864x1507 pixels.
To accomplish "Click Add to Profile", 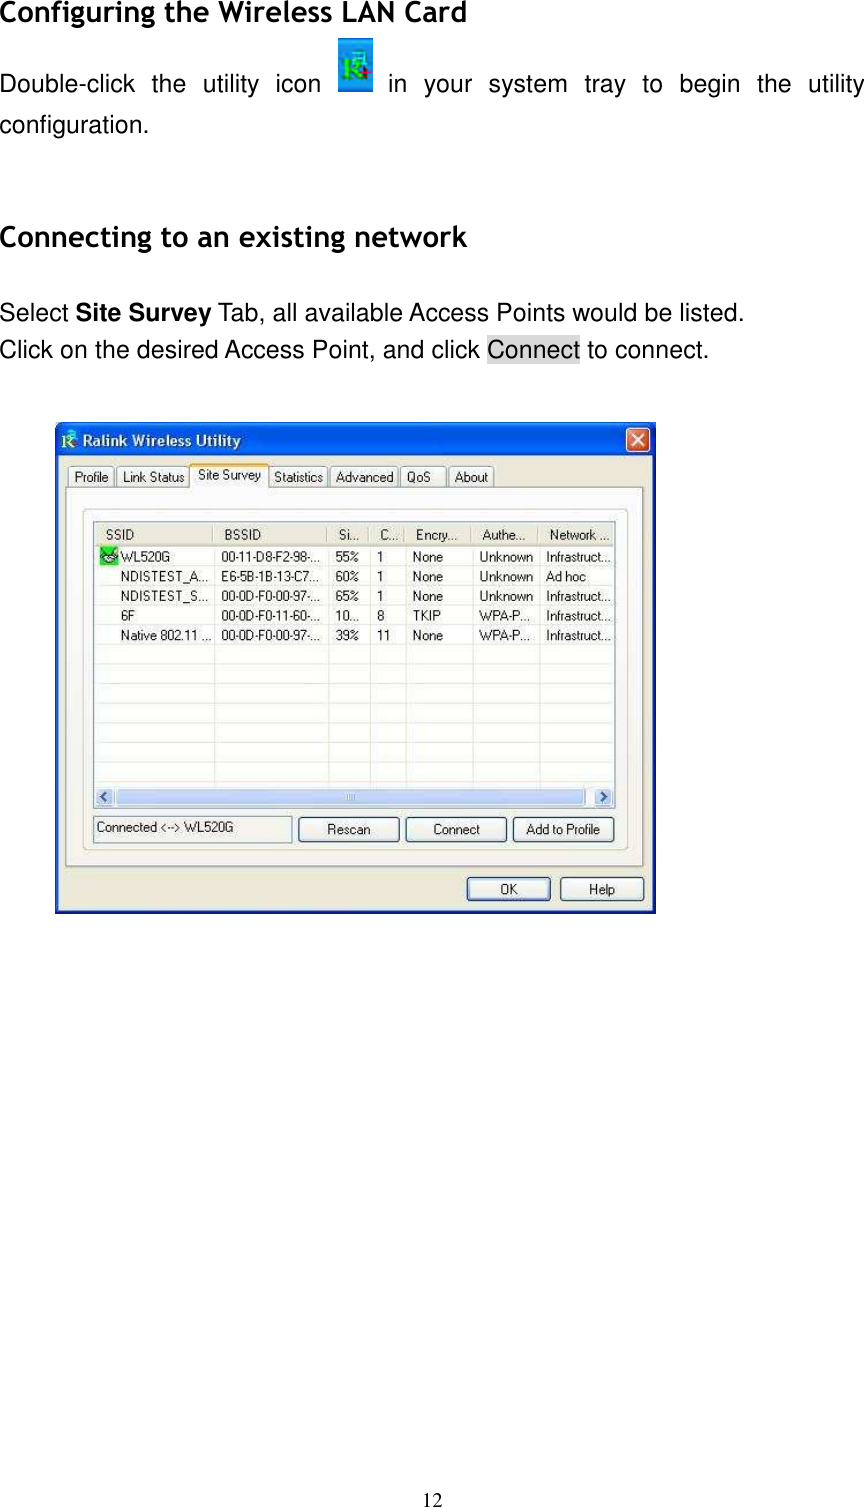I will coord(563,829).
